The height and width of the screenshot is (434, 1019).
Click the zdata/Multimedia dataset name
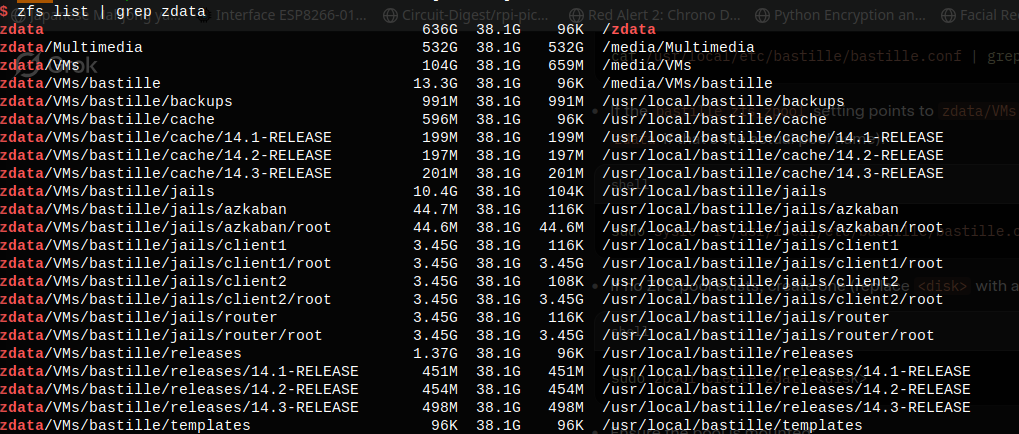coord(71,47)
